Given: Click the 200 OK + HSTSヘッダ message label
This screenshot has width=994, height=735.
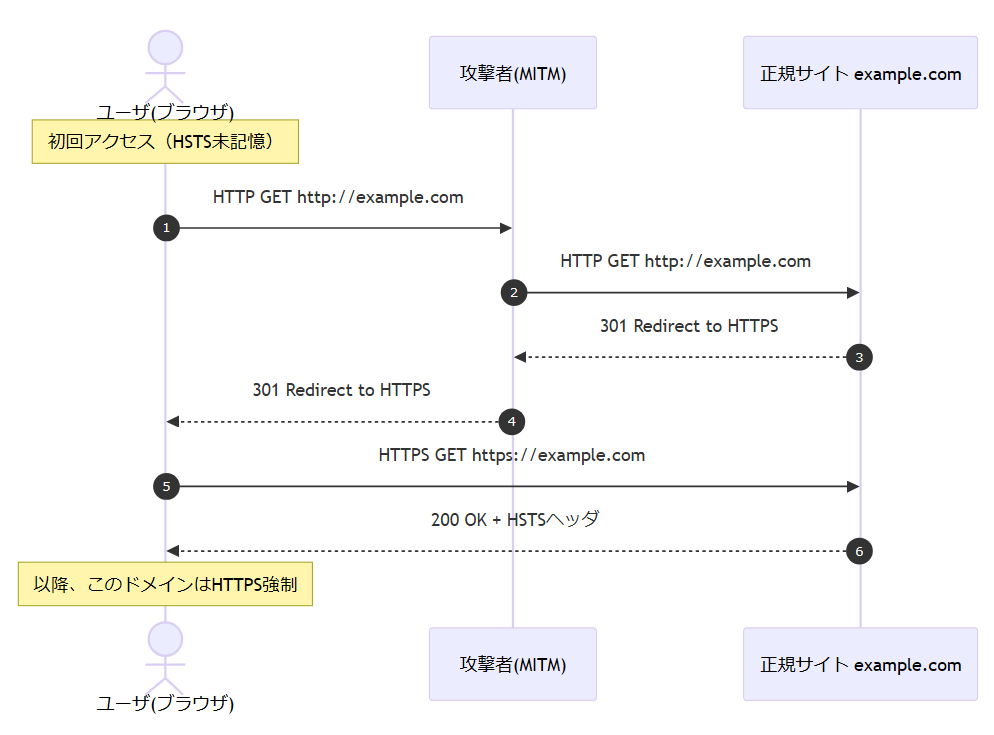Looking at the screenshot, I should click(x=514, y=520).
